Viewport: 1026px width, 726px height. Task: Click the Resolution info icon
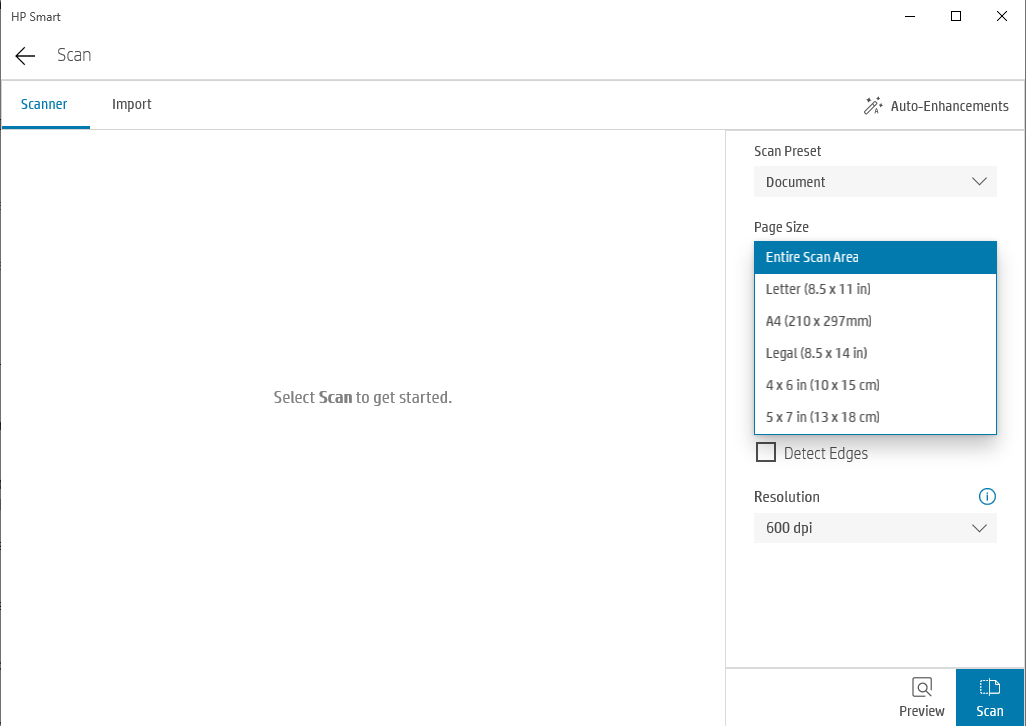coord(987,497)
